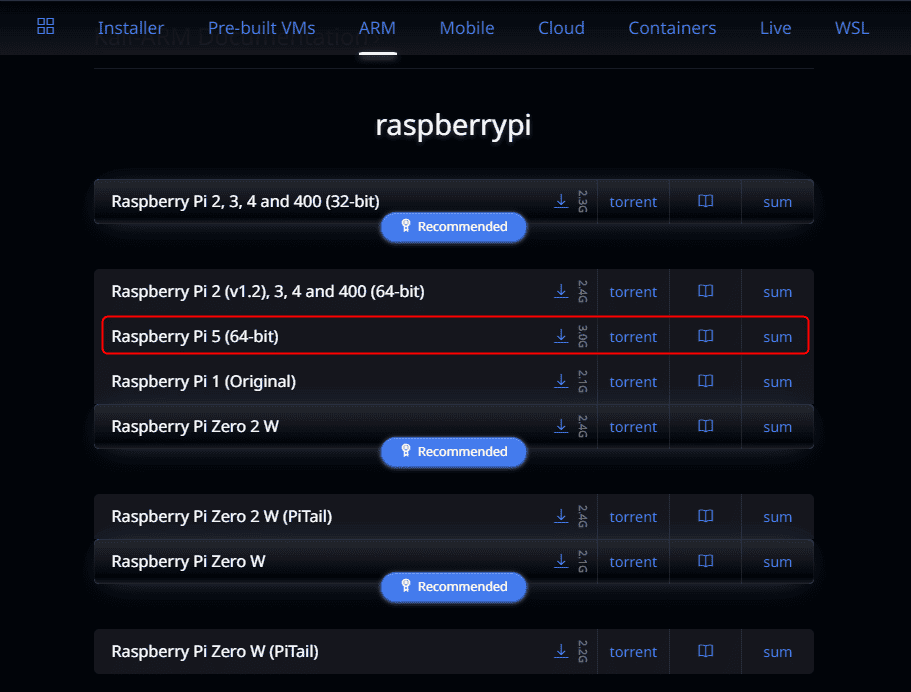Image resolution: width=911 pixels, height=692 pixels.
Task: Select the 'Raspberry Pi 5 (64-bit)' row title
Action: point(195,336)
